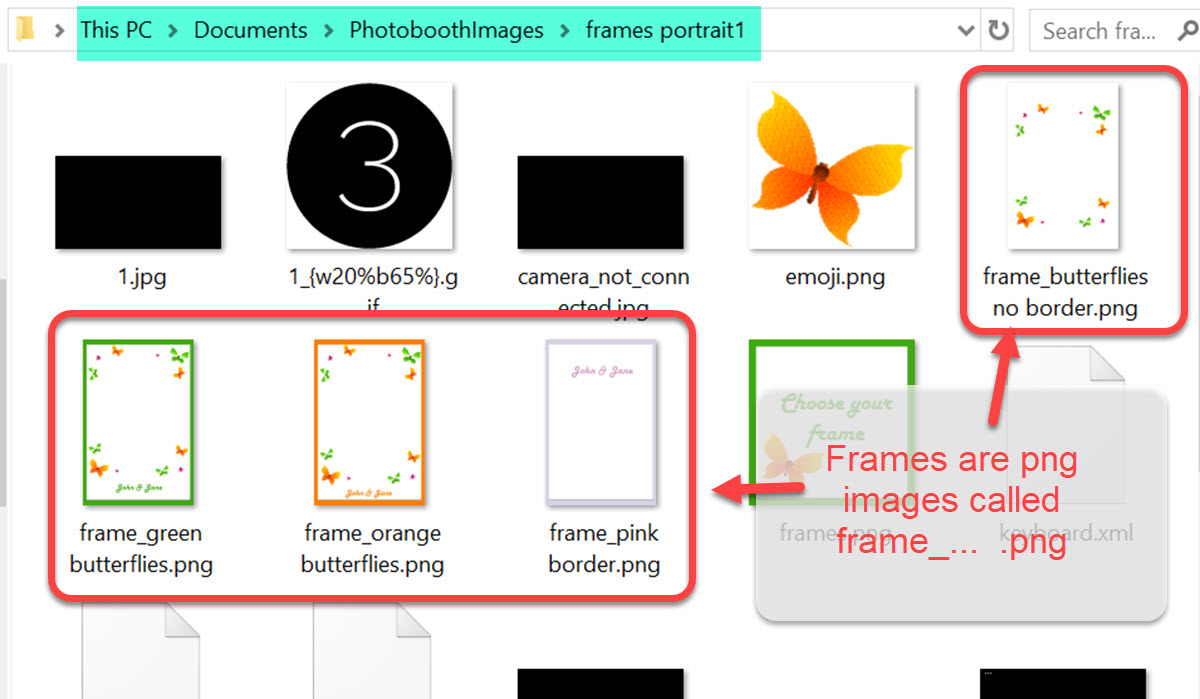Select the folder icon in the address bar

point(25,30)
